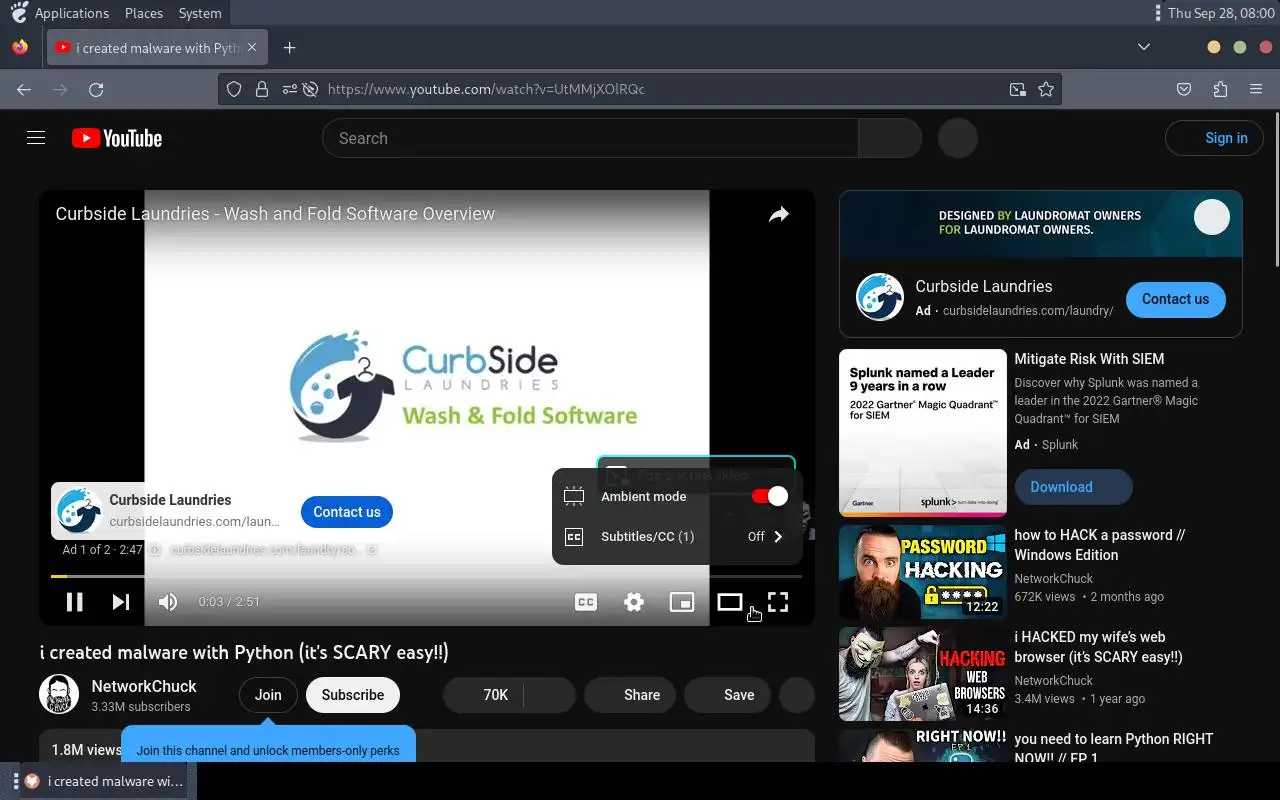Open the Firefox shield tracking protection icon
This screenshot has width=1280, height=800.
234,89
